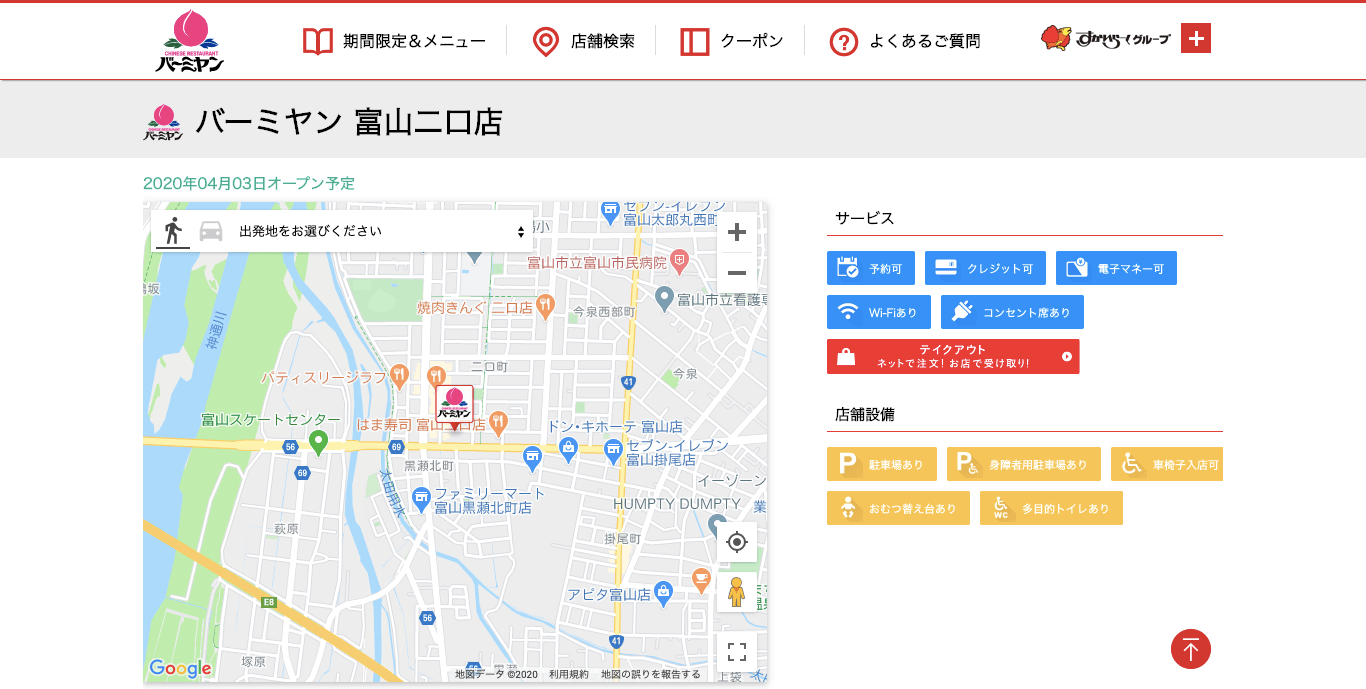Screen dimensions: 1366x689
Task: Go to クーポン coupon page
Action: (x=731, y=41)
